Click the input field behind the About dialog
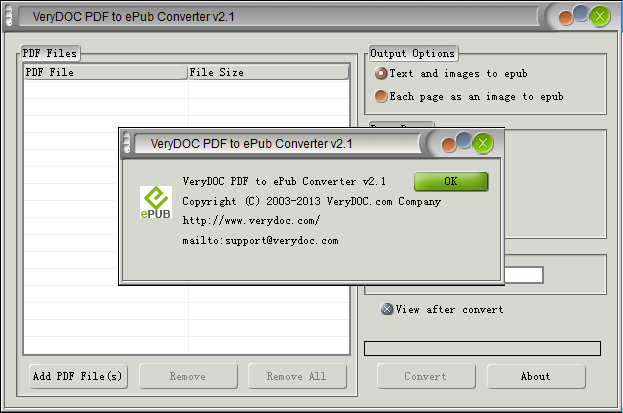The height and width of the screenshot is (413, 623). point(523,275)
